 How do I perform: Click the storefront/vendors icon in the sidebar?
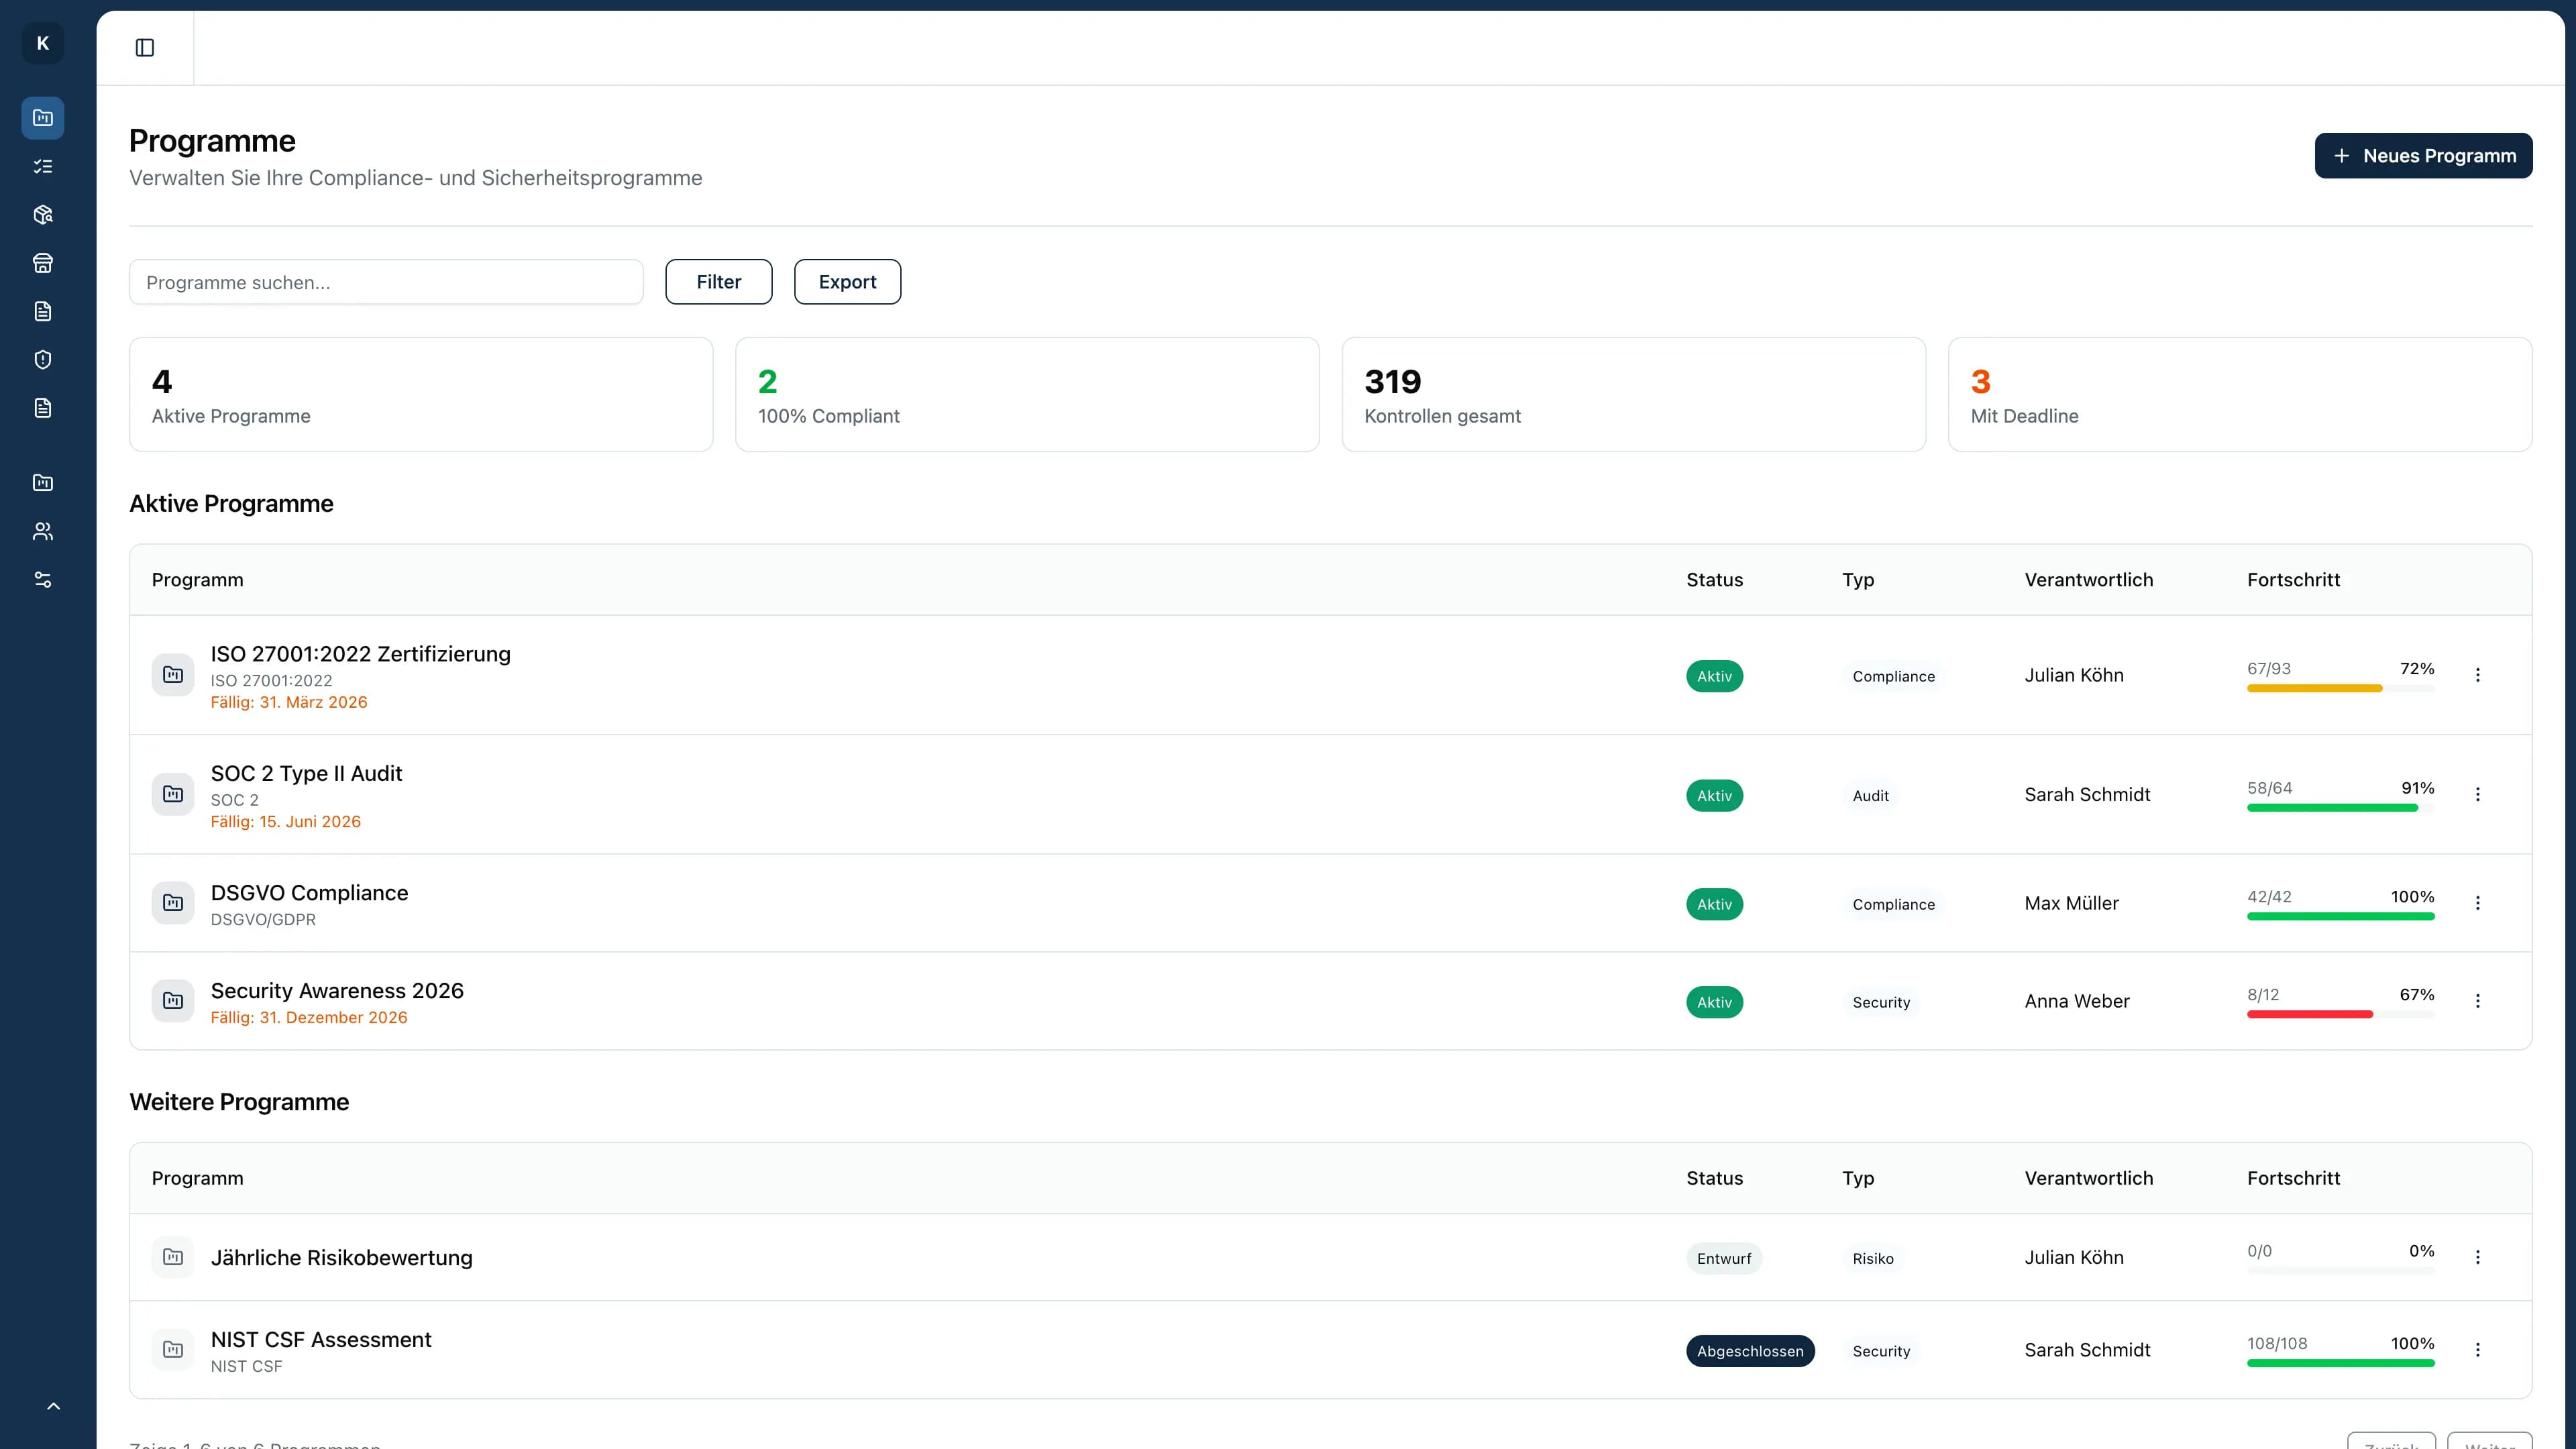pos(42,262)
